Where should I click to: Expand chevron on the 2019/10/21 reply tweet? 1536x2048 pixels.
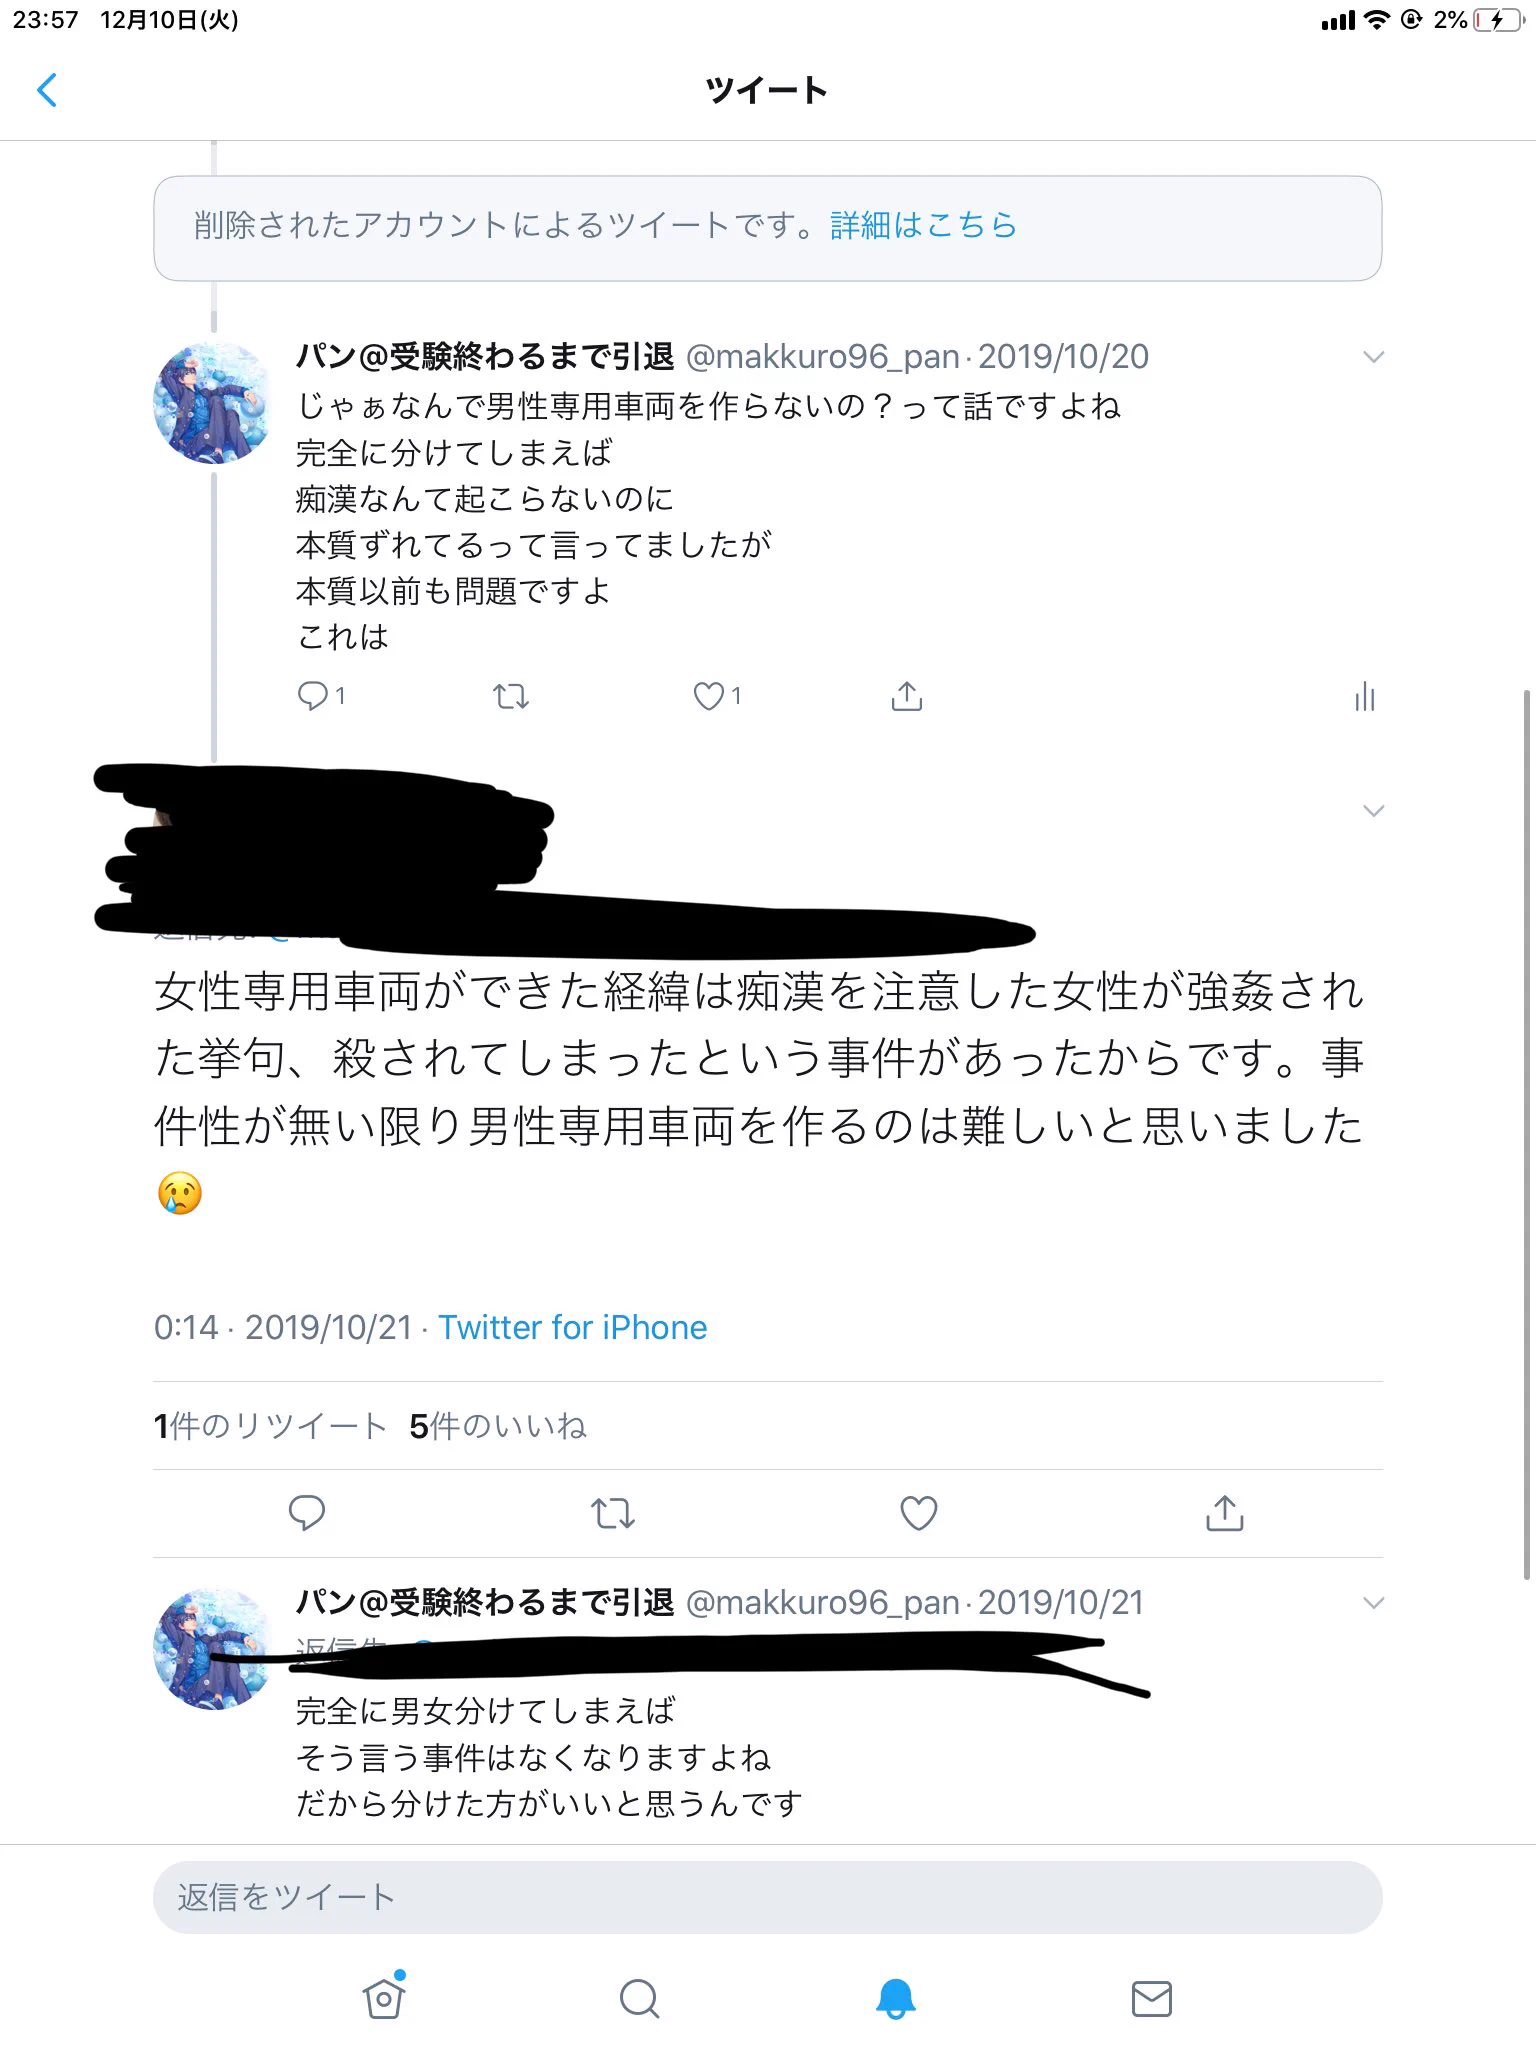click(x=1374, y=1603)
